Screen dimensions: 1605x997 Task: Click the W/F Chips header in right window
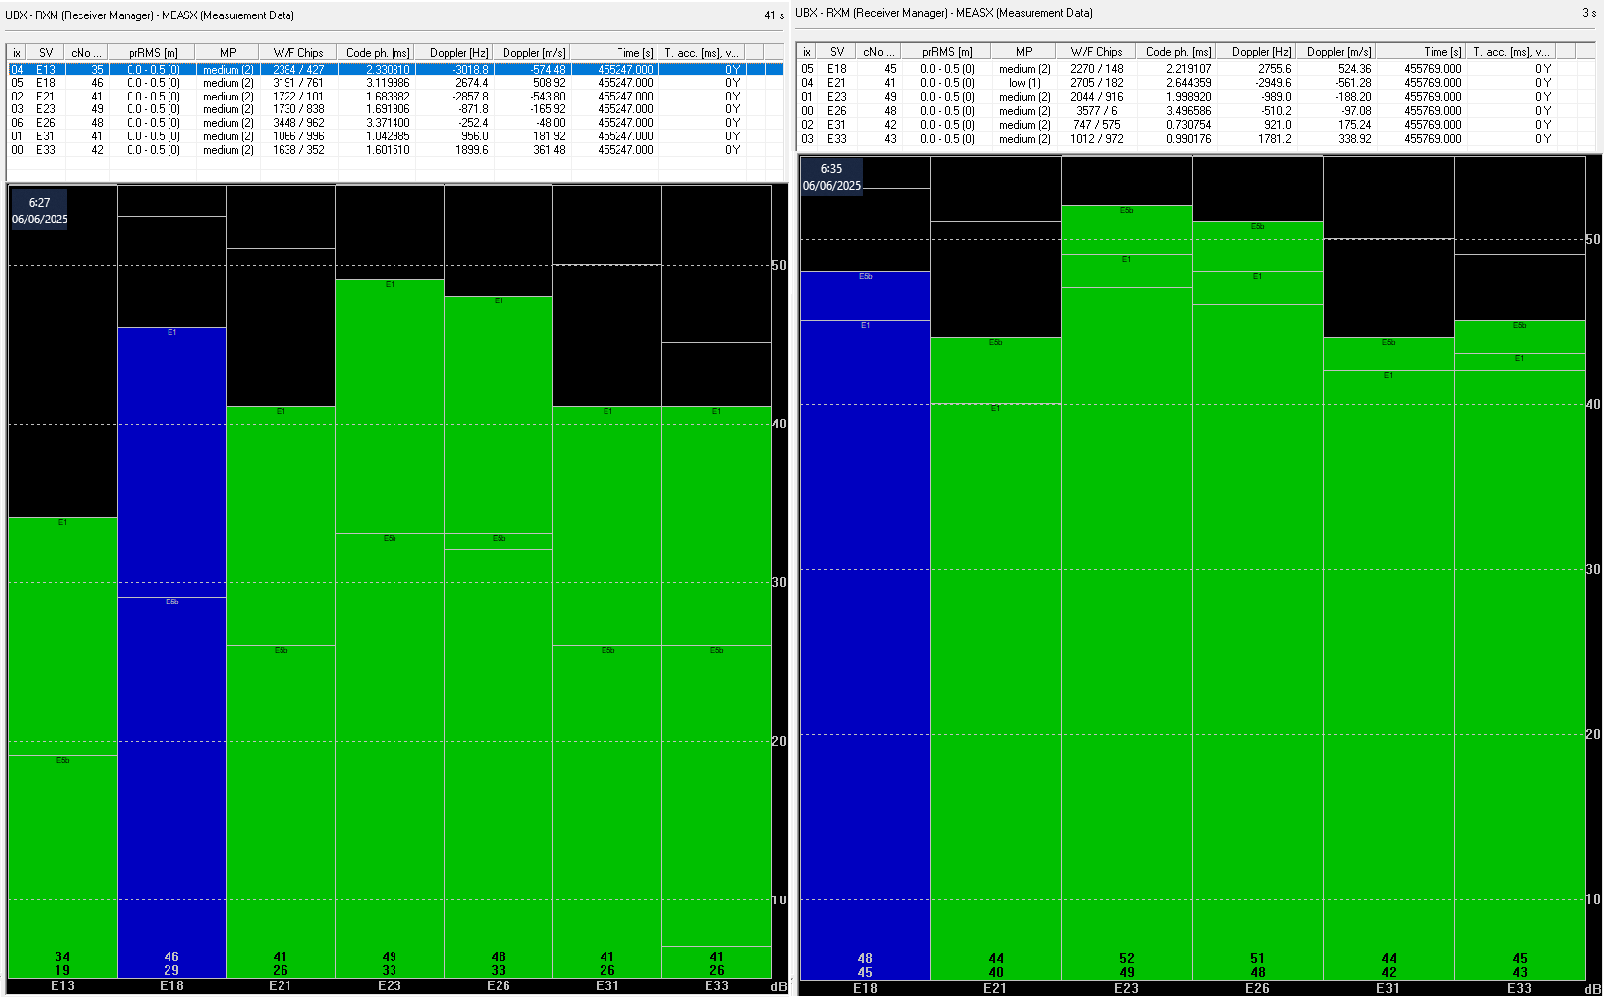coord(1096,52)
